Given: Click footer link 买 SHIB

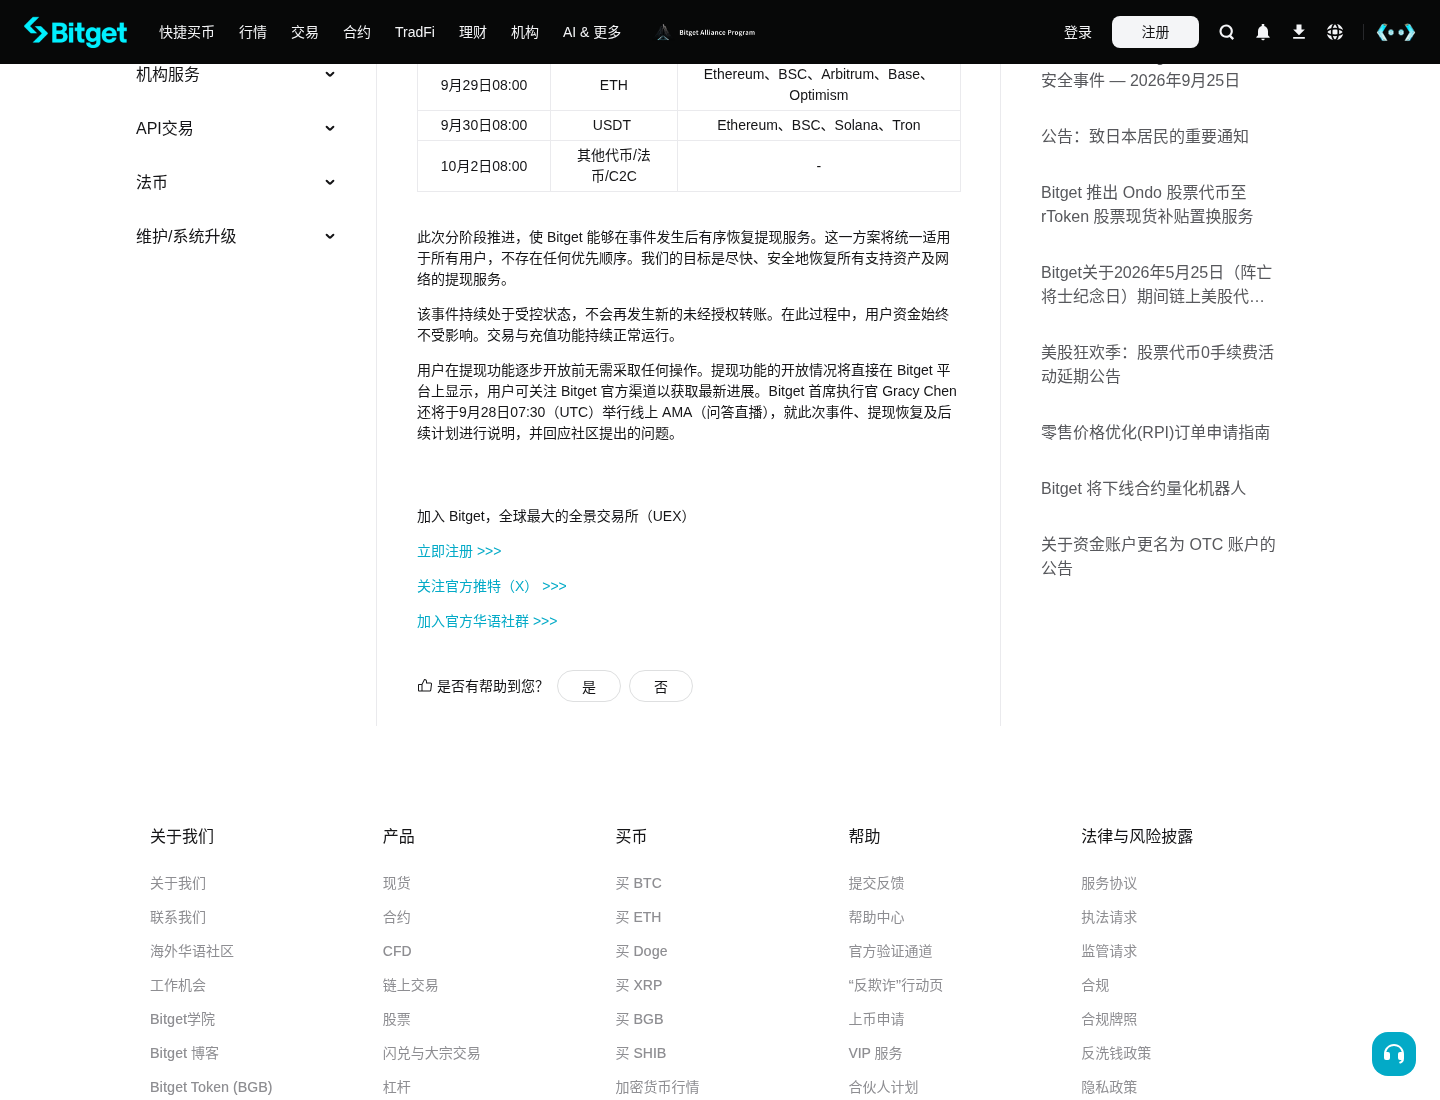Looking at the screenshot, I should click(641, 1053).
